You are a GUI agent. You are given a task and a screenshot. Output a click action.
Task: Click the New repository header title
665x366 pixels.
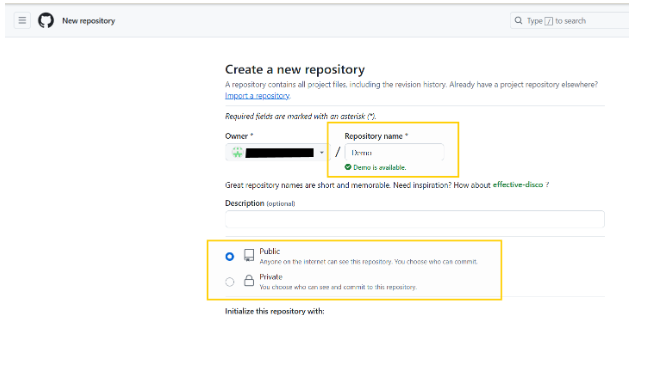point(89,21)
